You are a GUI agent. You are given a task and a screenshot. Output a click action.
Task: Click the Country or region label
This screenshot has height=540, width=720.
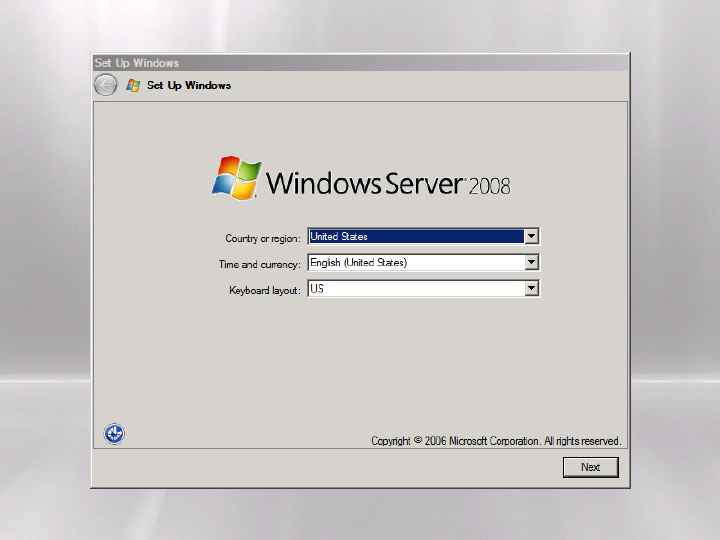click(263, 238)
